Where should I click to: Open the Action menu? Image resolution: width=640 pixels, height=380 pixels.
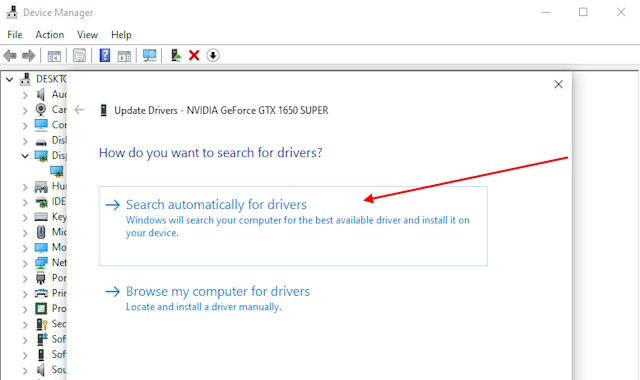(x=49, y=35)
